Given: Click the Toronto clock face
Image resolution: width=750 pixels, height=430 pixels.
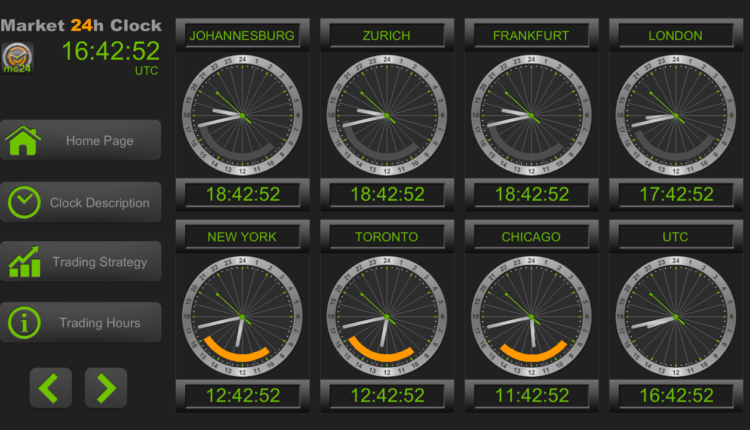Looking at the screenshot, I should [386, 317].
